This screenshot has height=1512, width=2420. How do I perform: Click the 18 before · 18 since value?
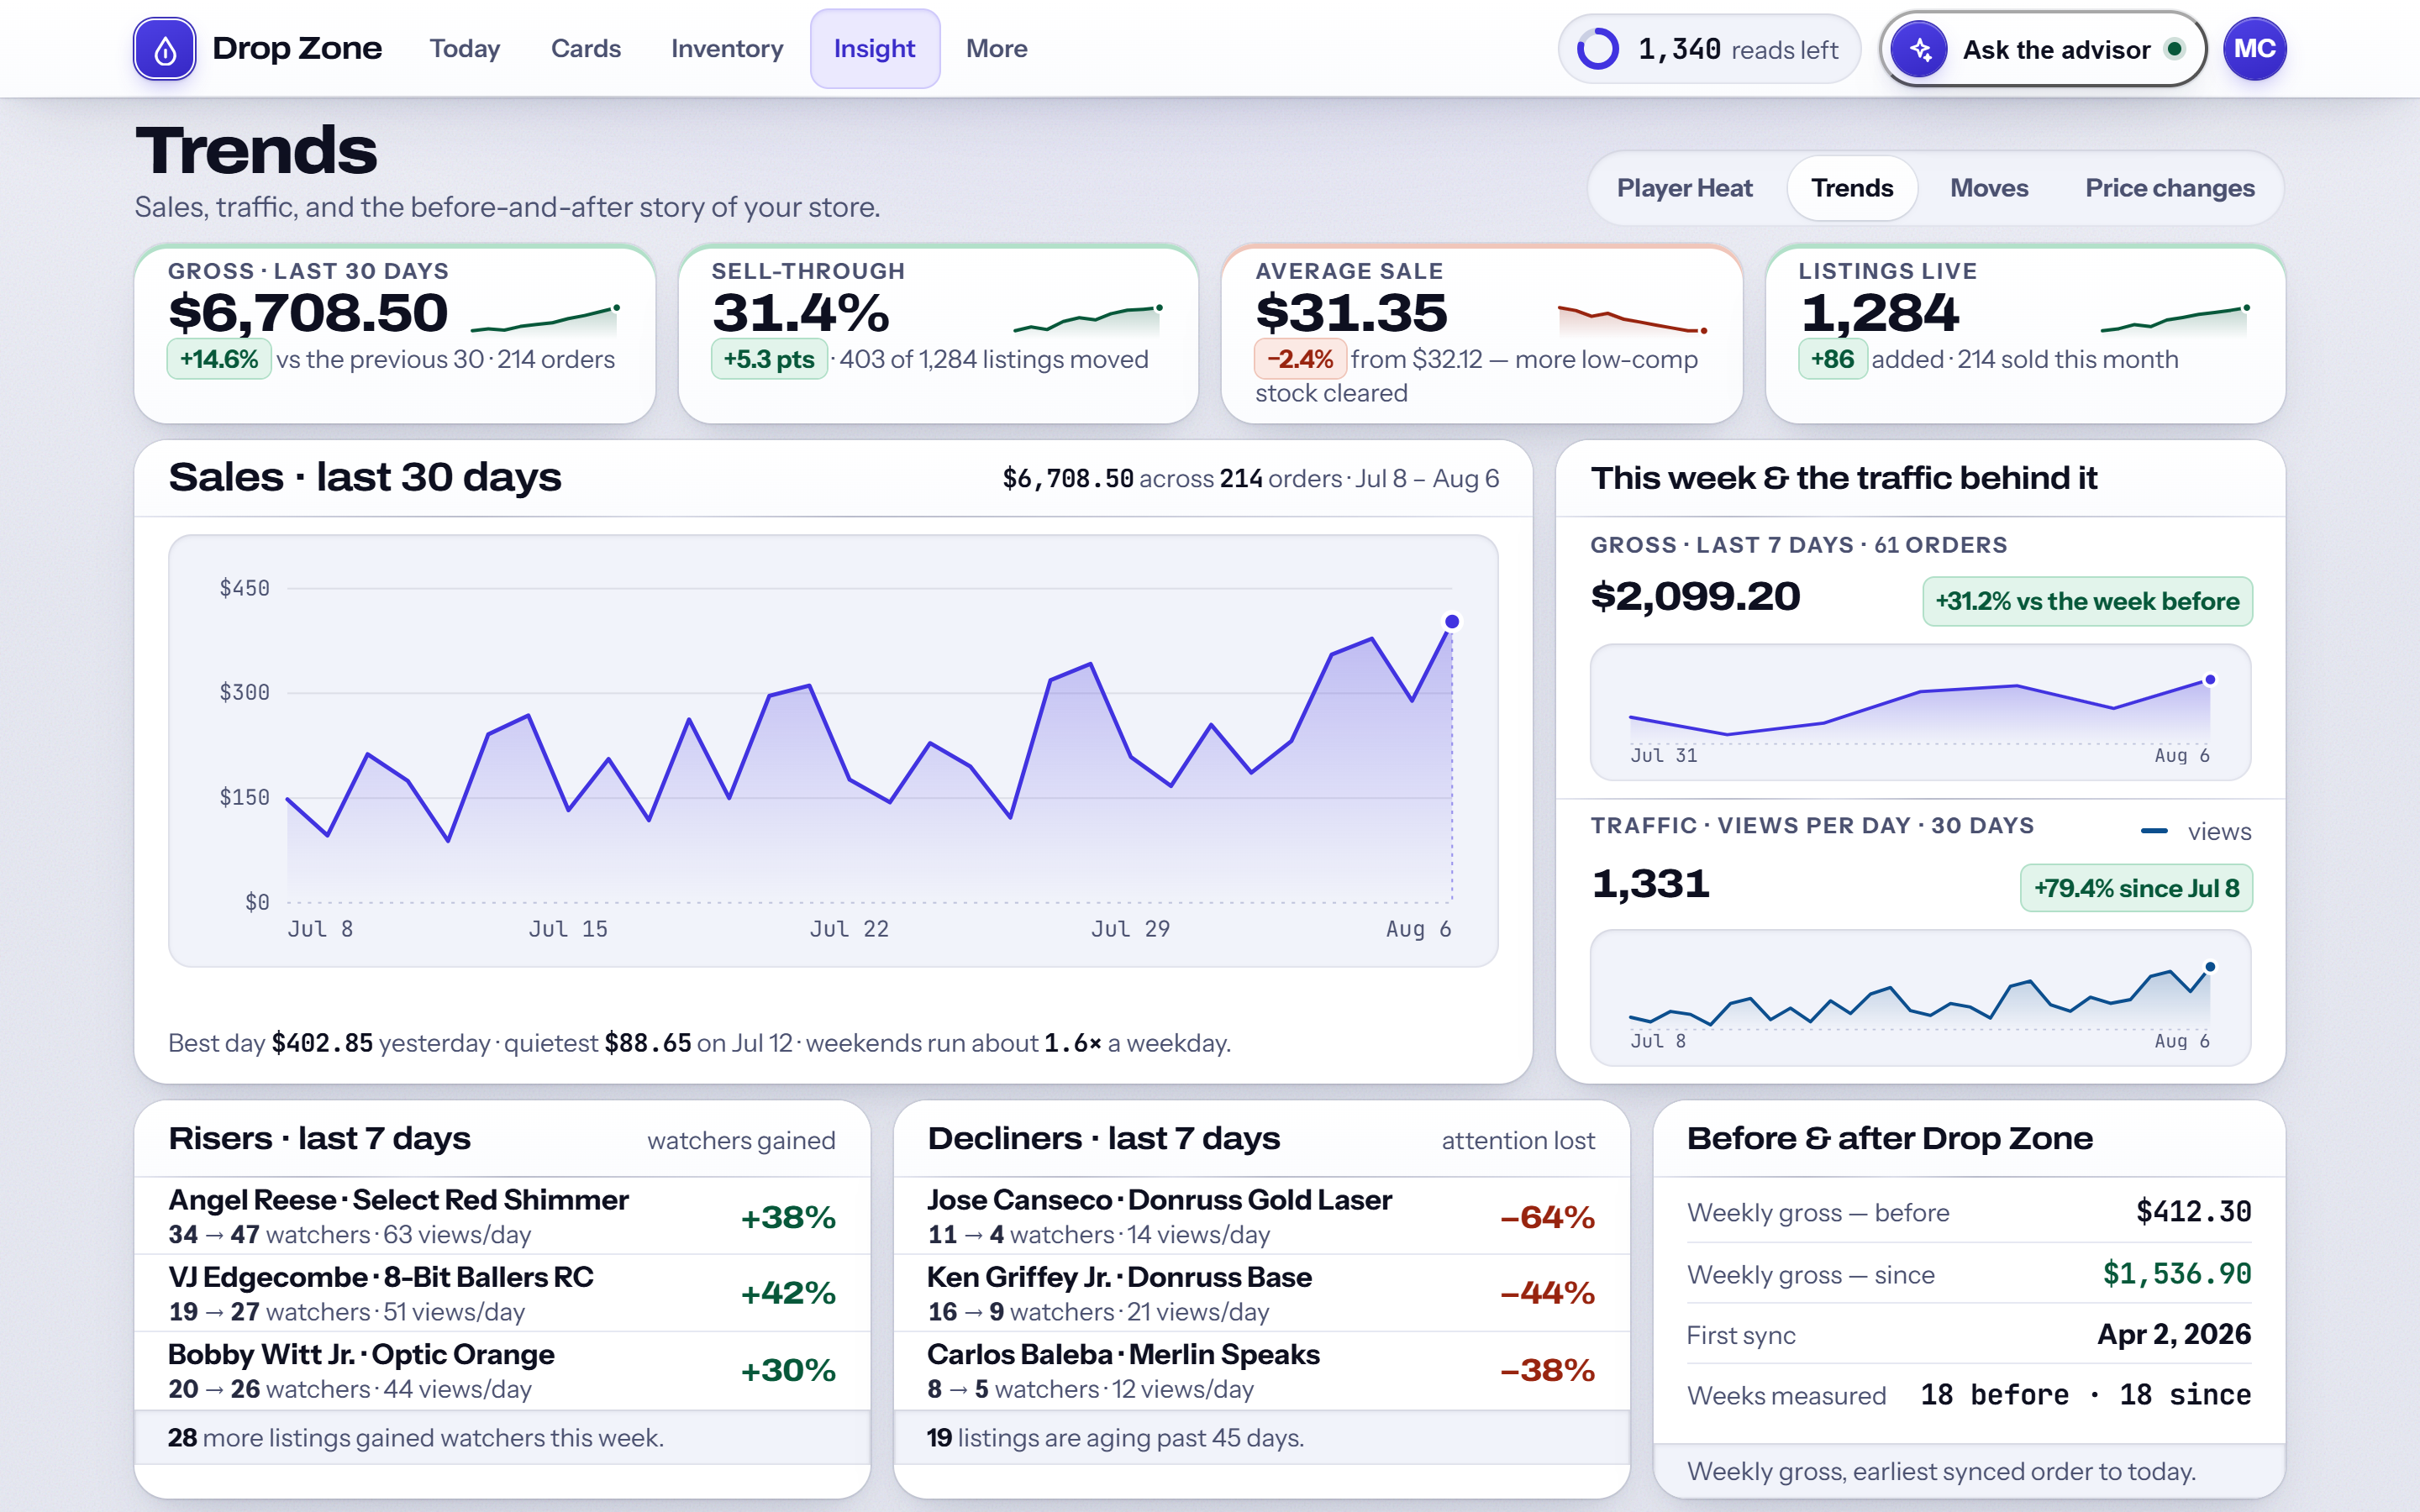[x=2085, y=1395]
